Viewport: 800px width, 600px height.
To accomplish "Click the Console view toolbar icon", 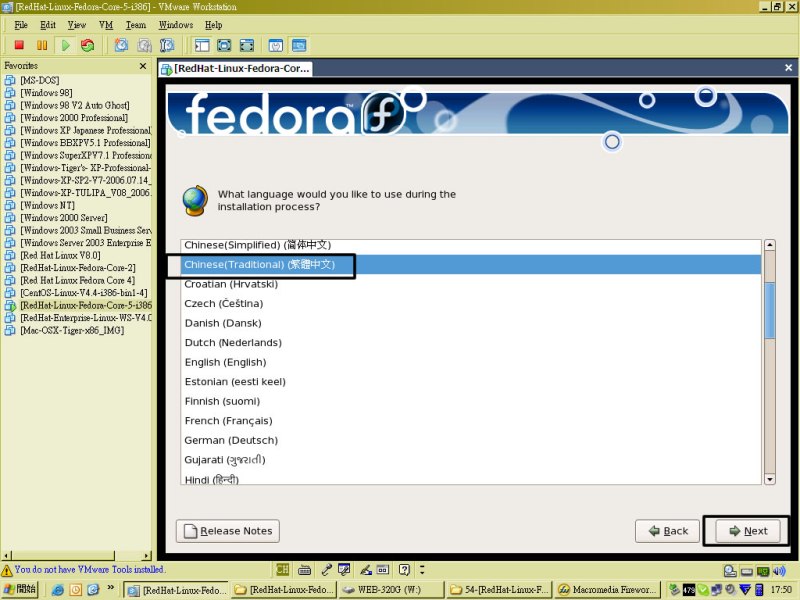I will click(x=299, y=45).
